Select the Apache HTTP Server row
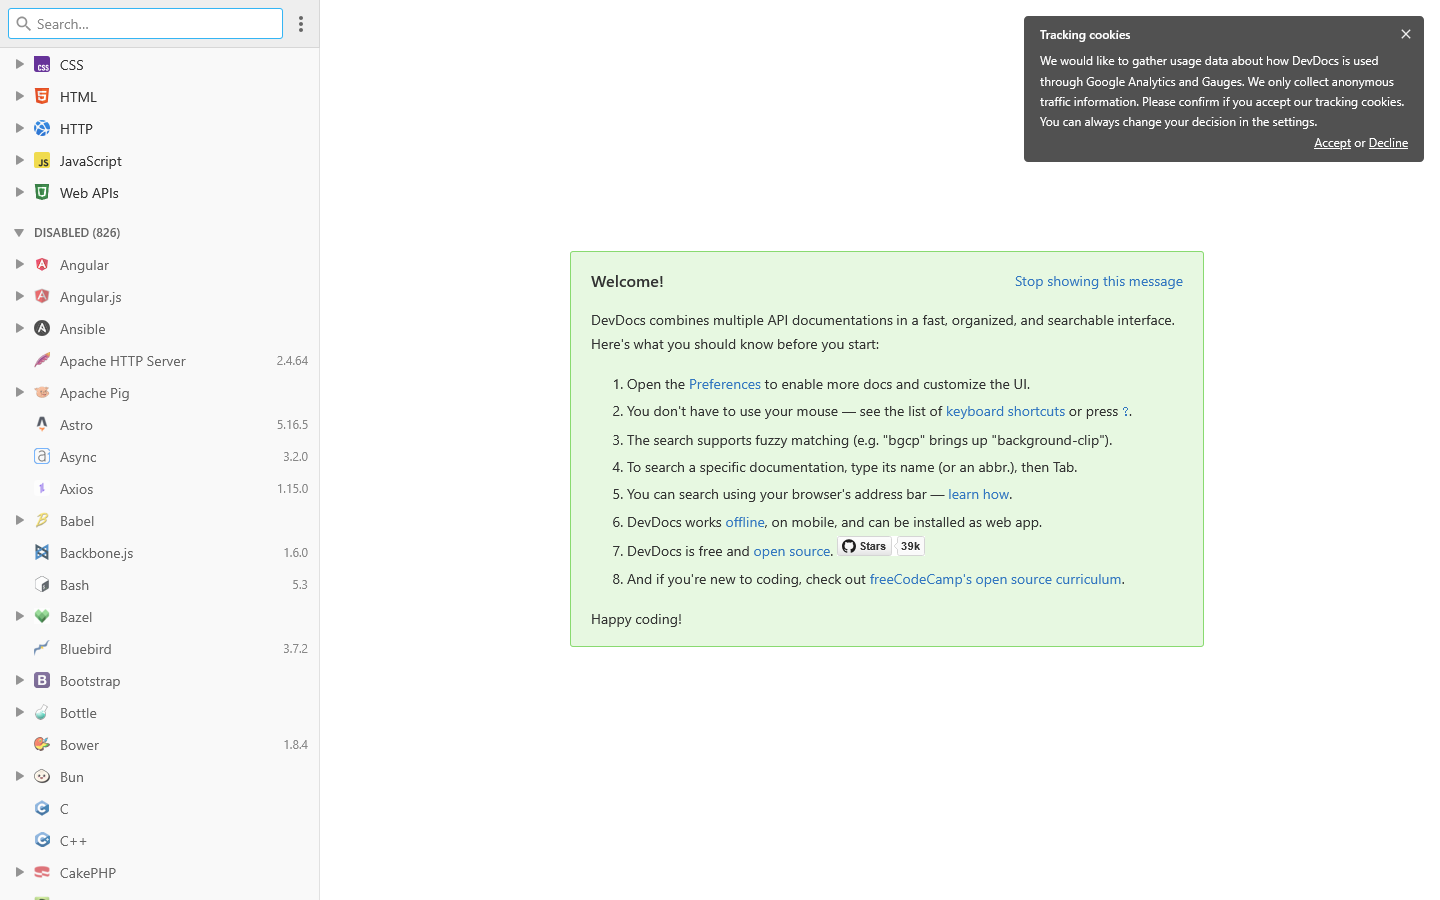 (160, 361)
